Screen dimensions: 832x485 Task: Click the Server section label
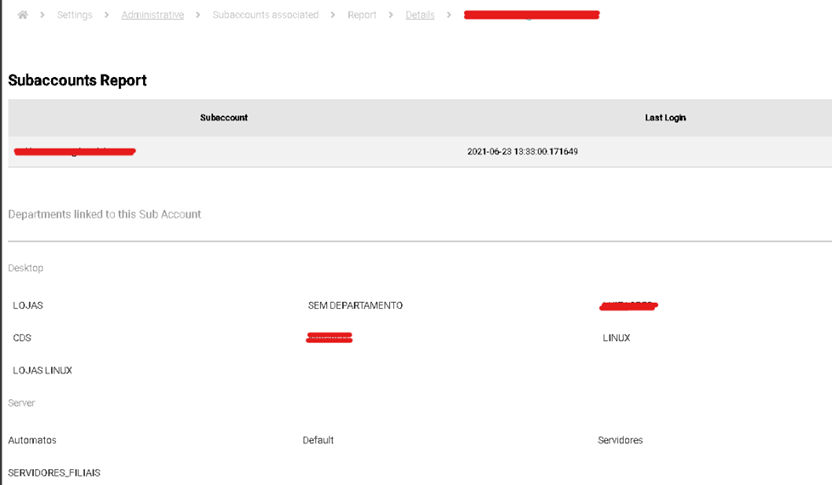22,402
